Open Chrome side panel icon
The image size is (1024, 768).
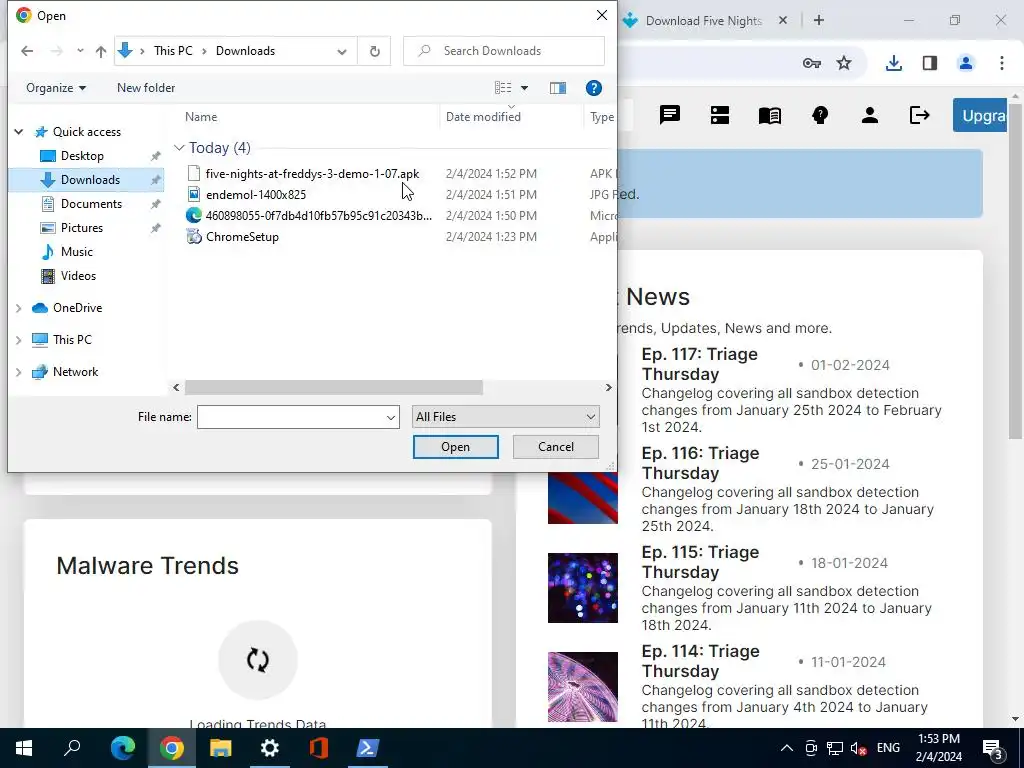point(930,63)
